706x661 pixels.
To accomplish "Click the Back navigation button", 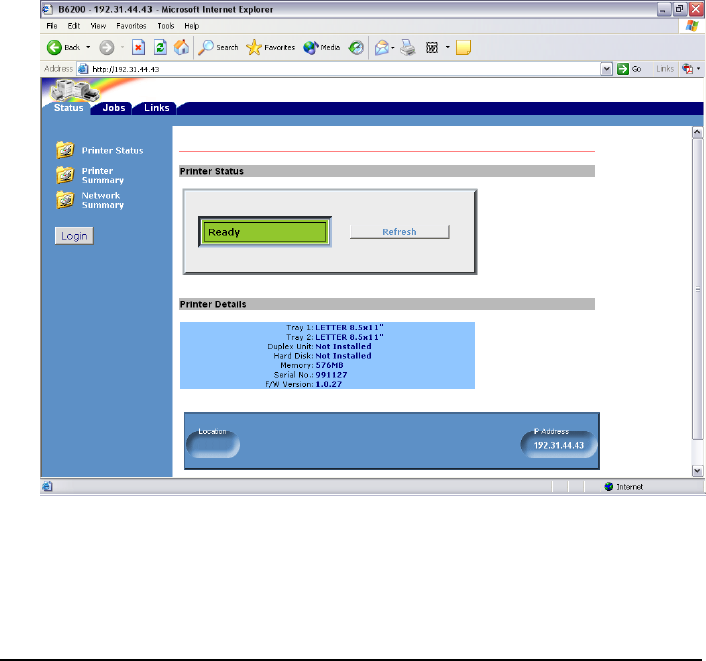I will (x=64, y=47).
